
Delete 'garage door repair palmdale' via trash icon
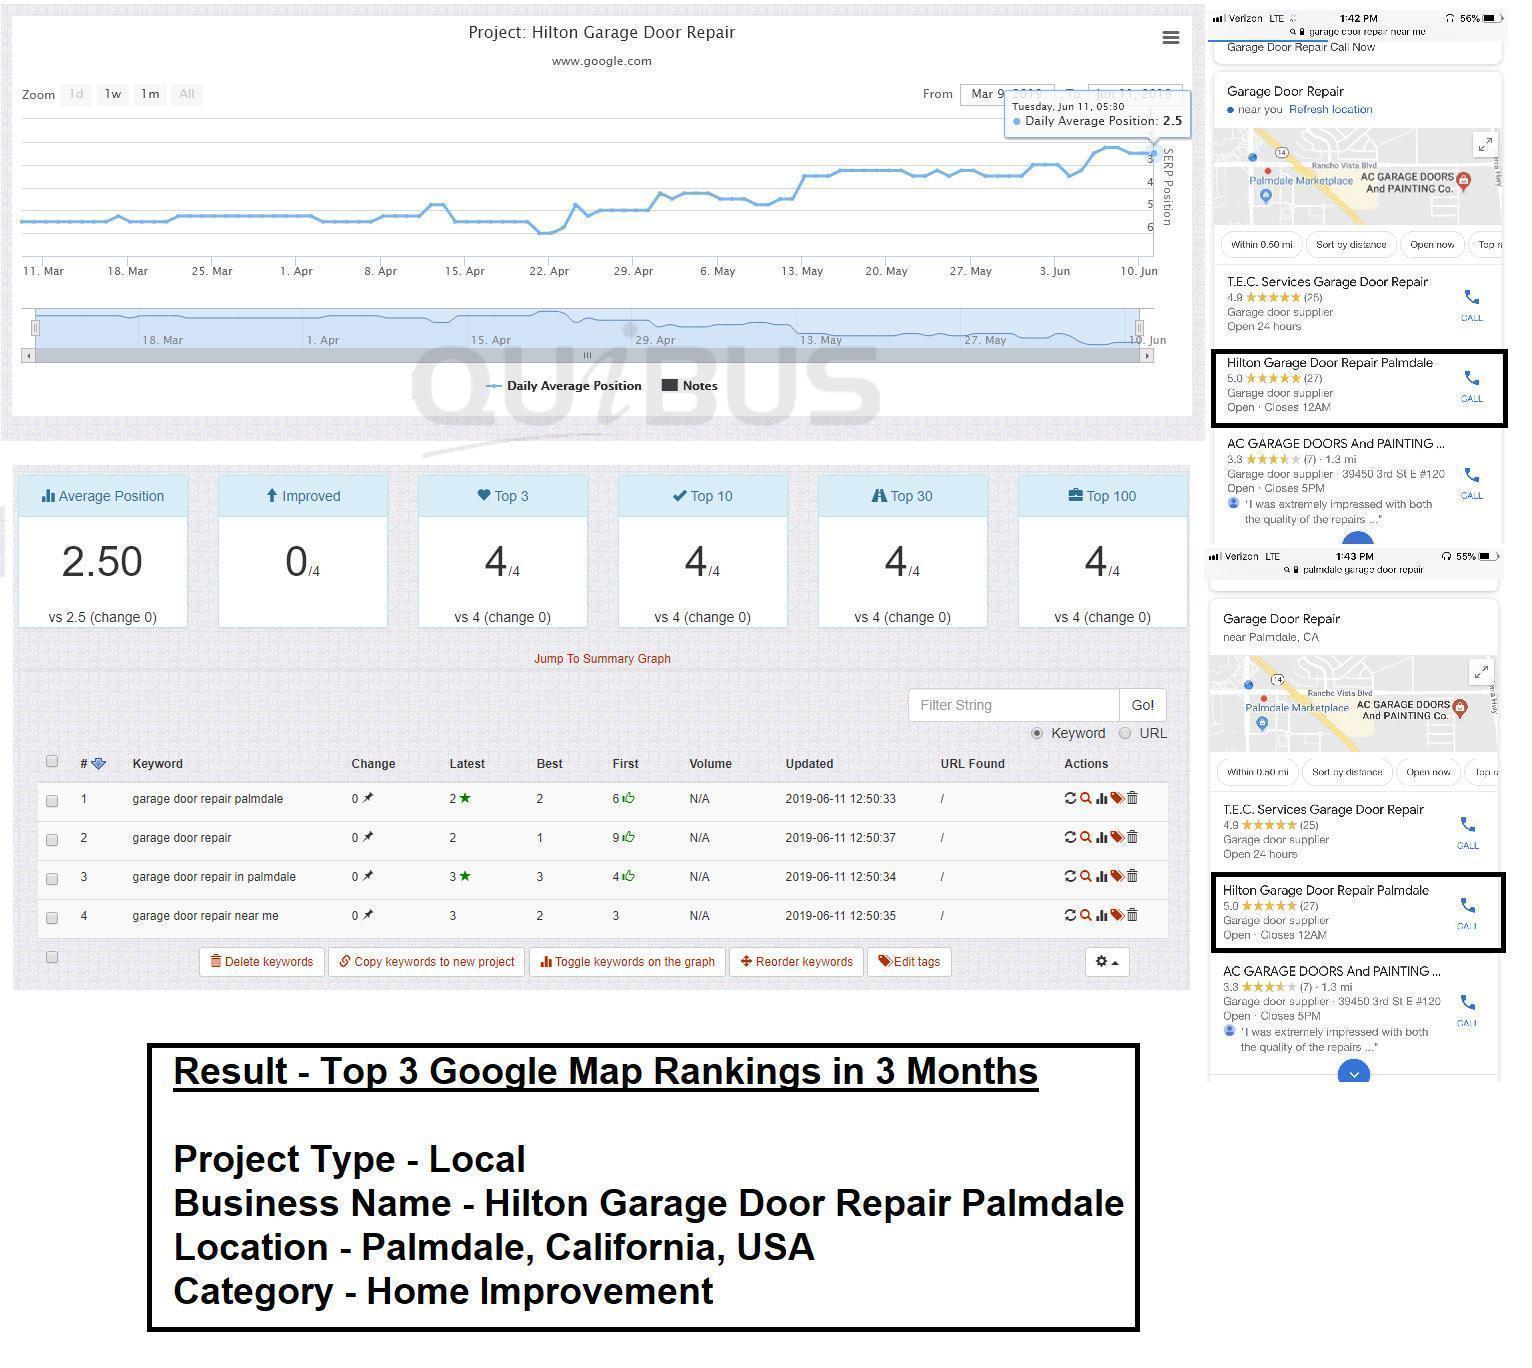[x=1132, y=798]
